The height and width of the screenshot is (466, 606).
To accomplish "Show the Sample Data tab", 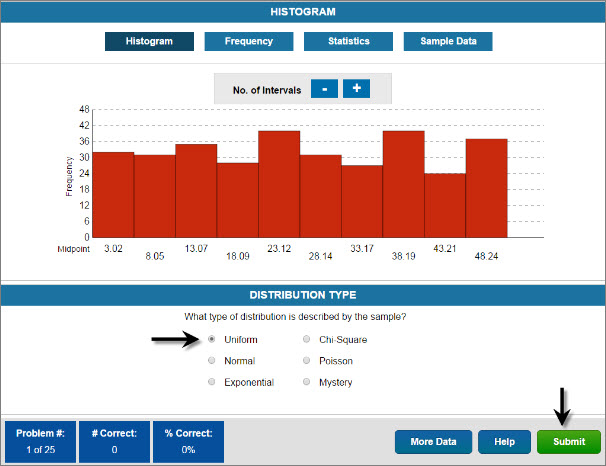I will (x=447, y=42).
